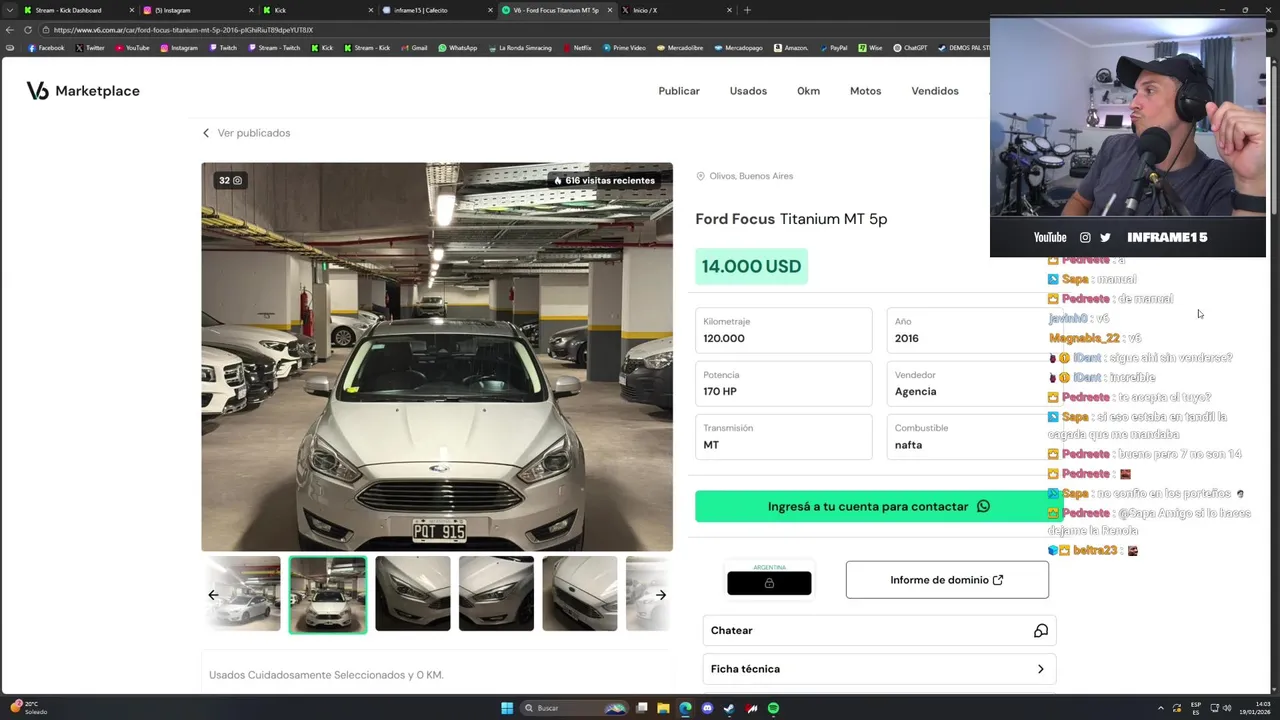Open PayPal bookmark

833,48
